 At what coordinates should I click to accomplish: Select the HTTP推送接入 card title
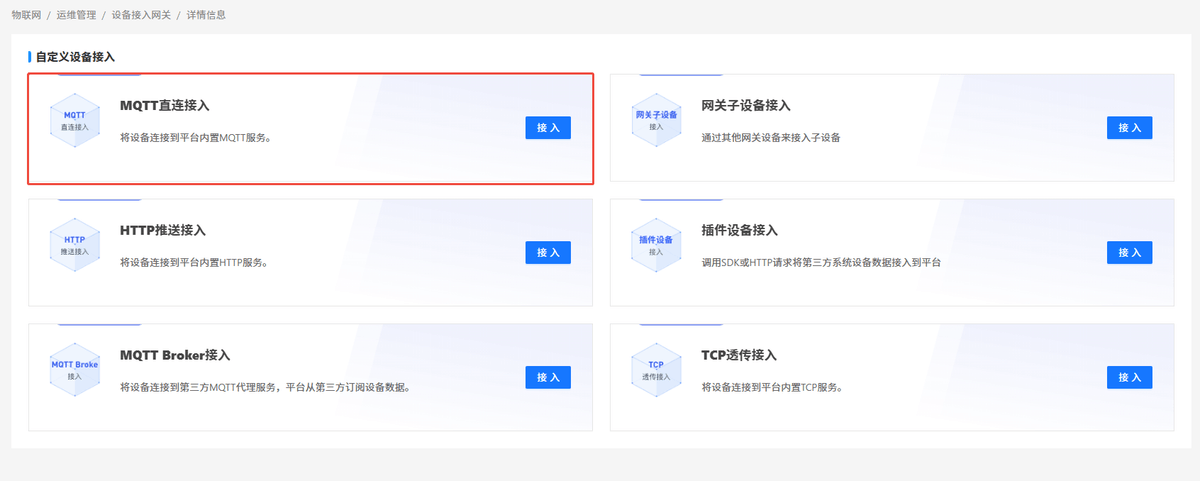[x=163, y=230]
